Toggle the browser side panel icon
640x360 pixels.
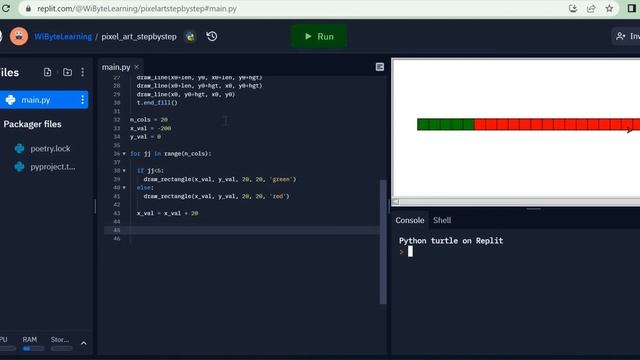(x=632, y=9)
